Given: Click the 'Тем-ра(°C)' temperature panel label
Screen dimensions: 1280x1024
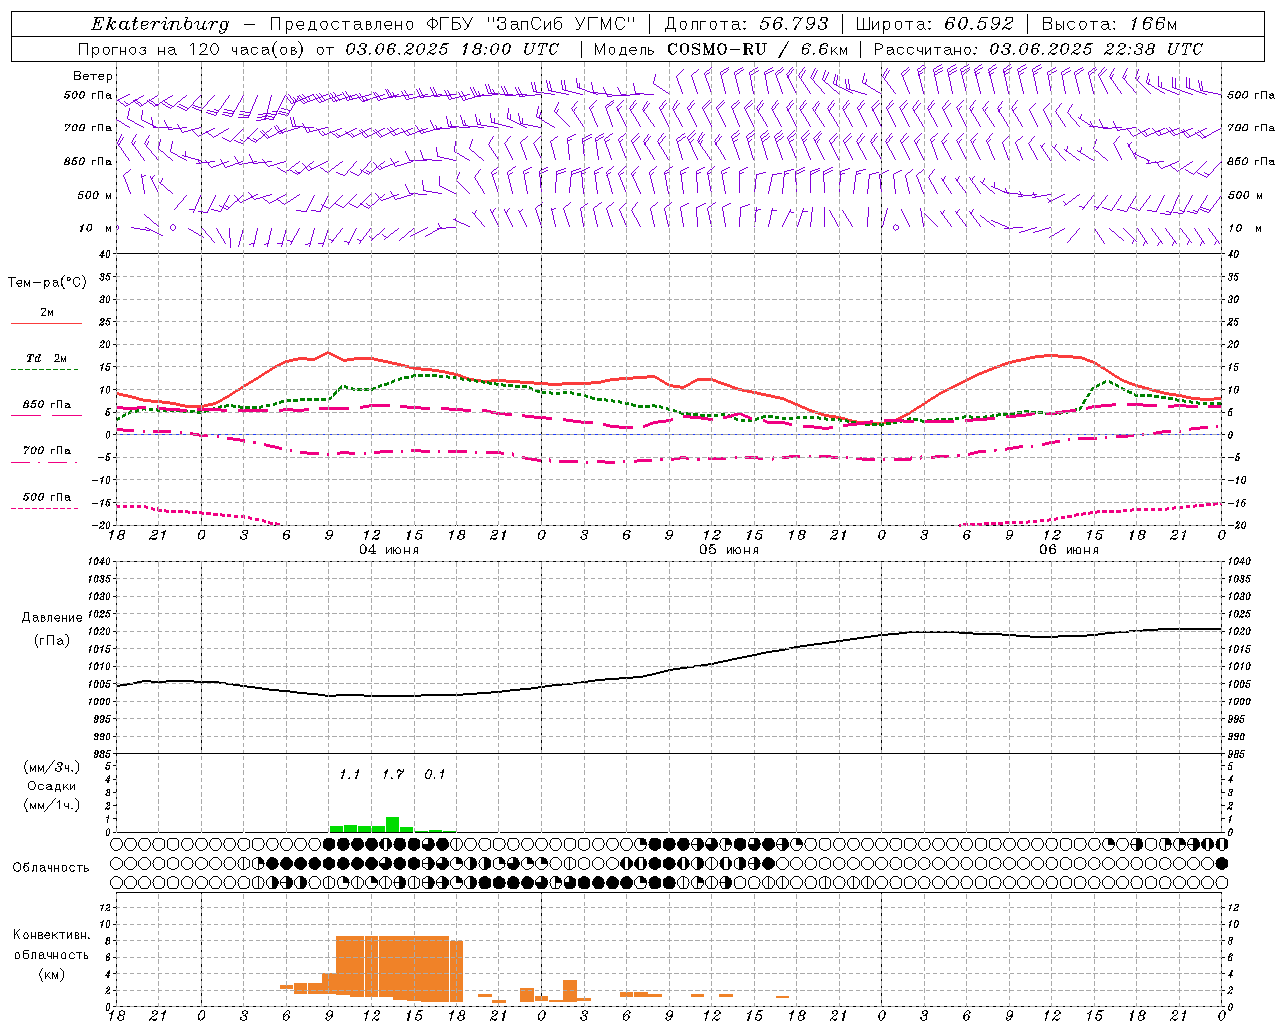Looking at the screenshot, I should pyautogui.click(x=47, y=283).
